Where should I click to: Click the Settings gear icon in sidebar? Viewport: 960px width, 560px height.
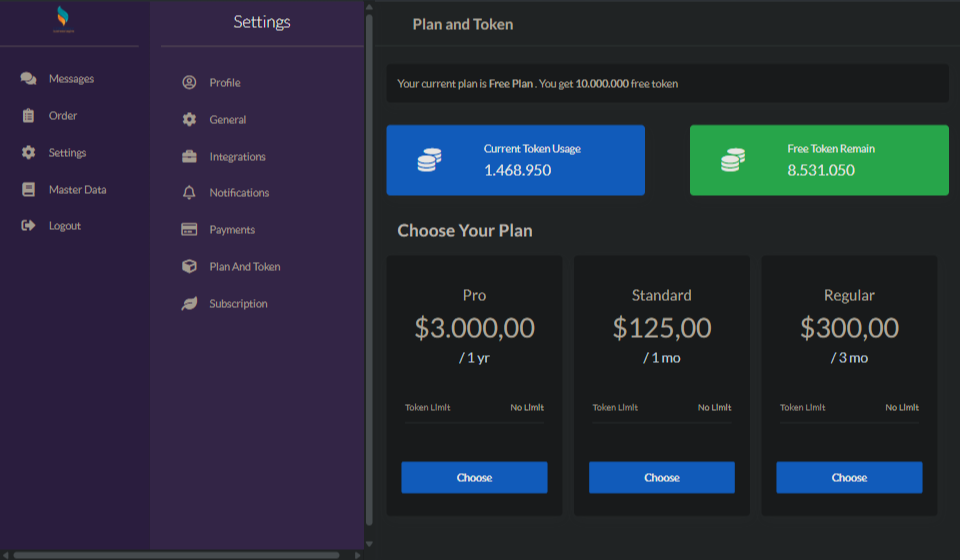(28, 153)
